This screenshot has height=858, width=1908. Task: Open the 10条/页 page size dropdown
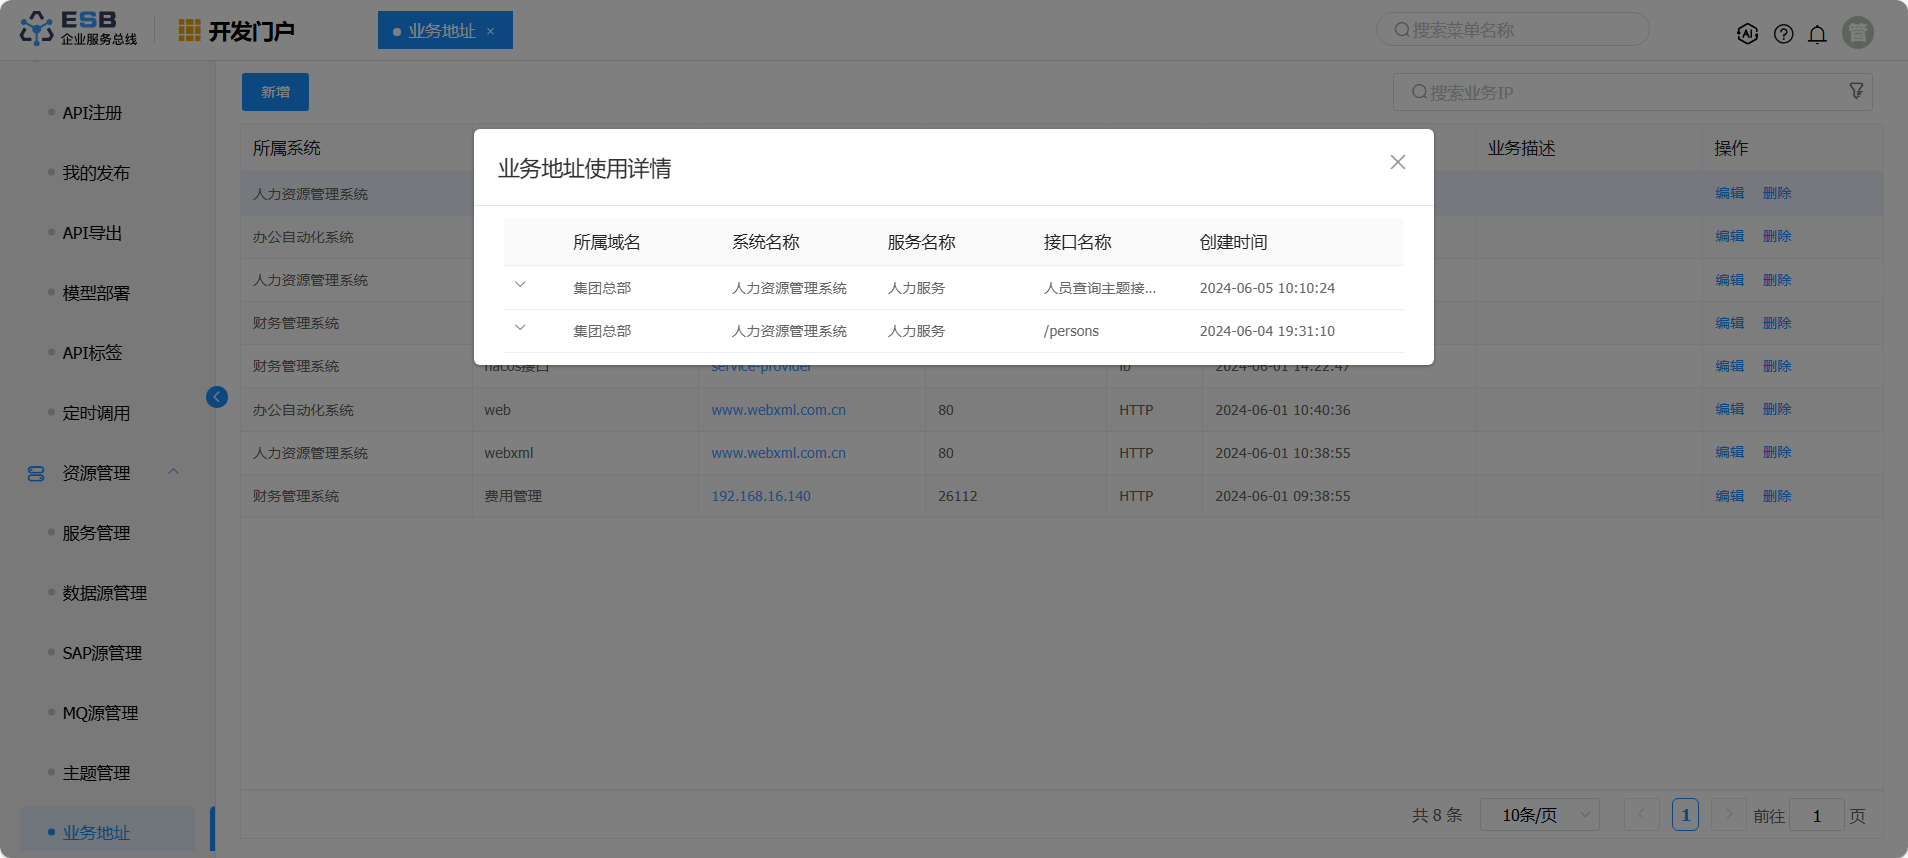(x=1539, y=815)
